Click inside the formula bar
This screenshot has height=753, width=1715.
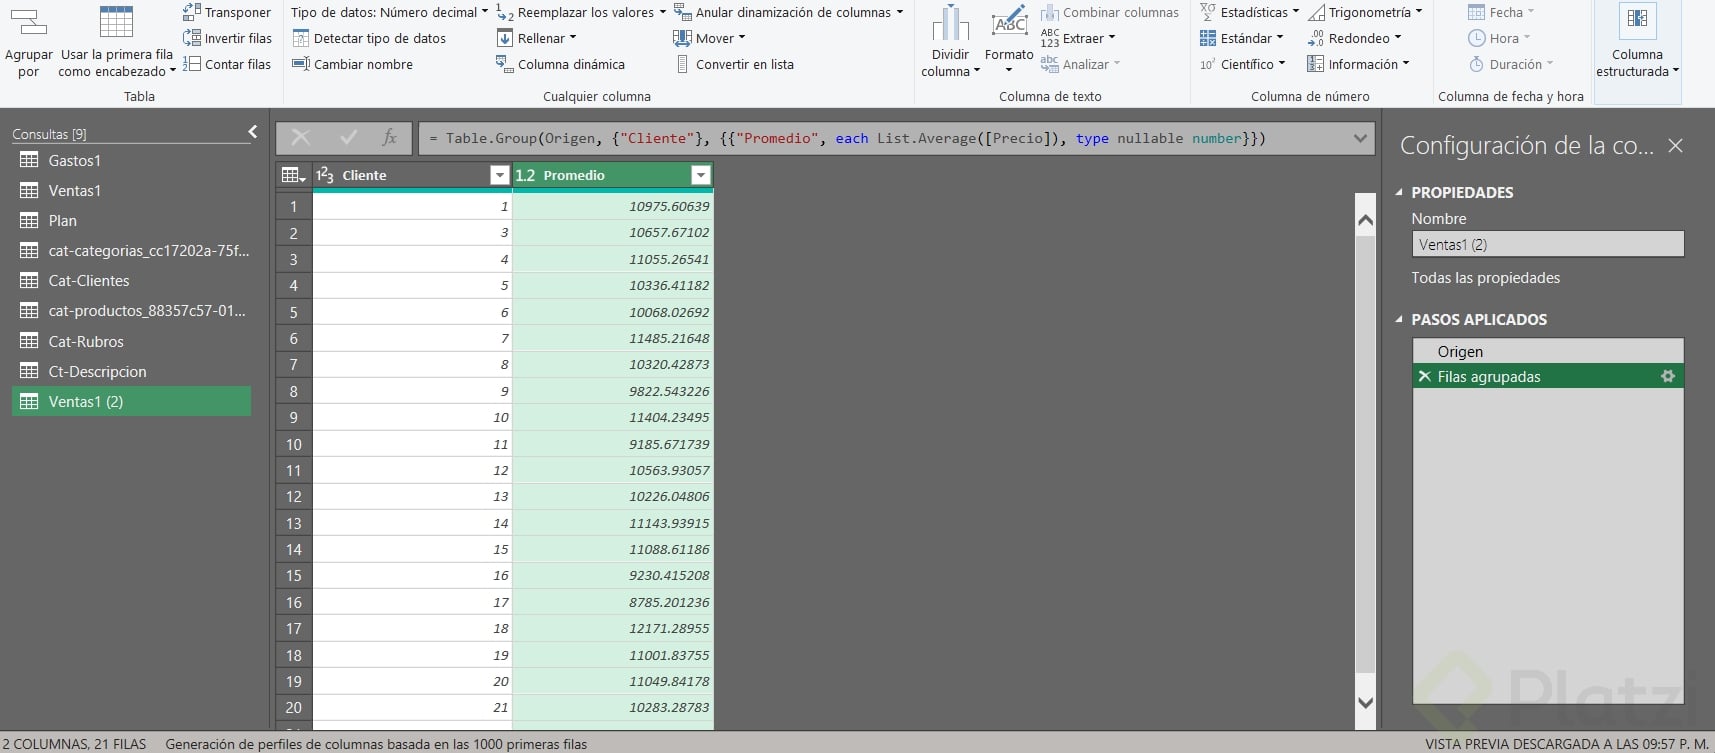coord(884,138)
